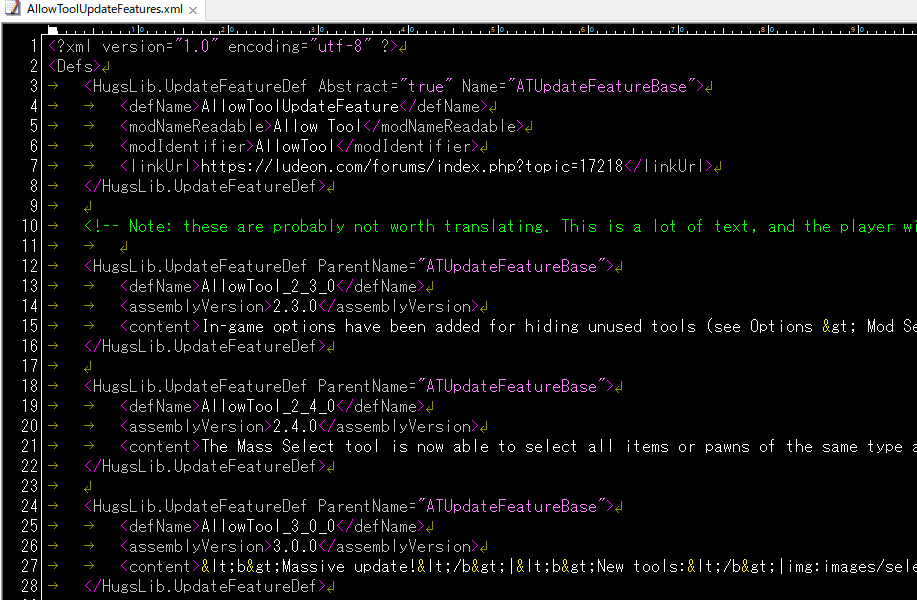Click line number 21 in the gutter
The image size is (917, 600).
(30, 446)
